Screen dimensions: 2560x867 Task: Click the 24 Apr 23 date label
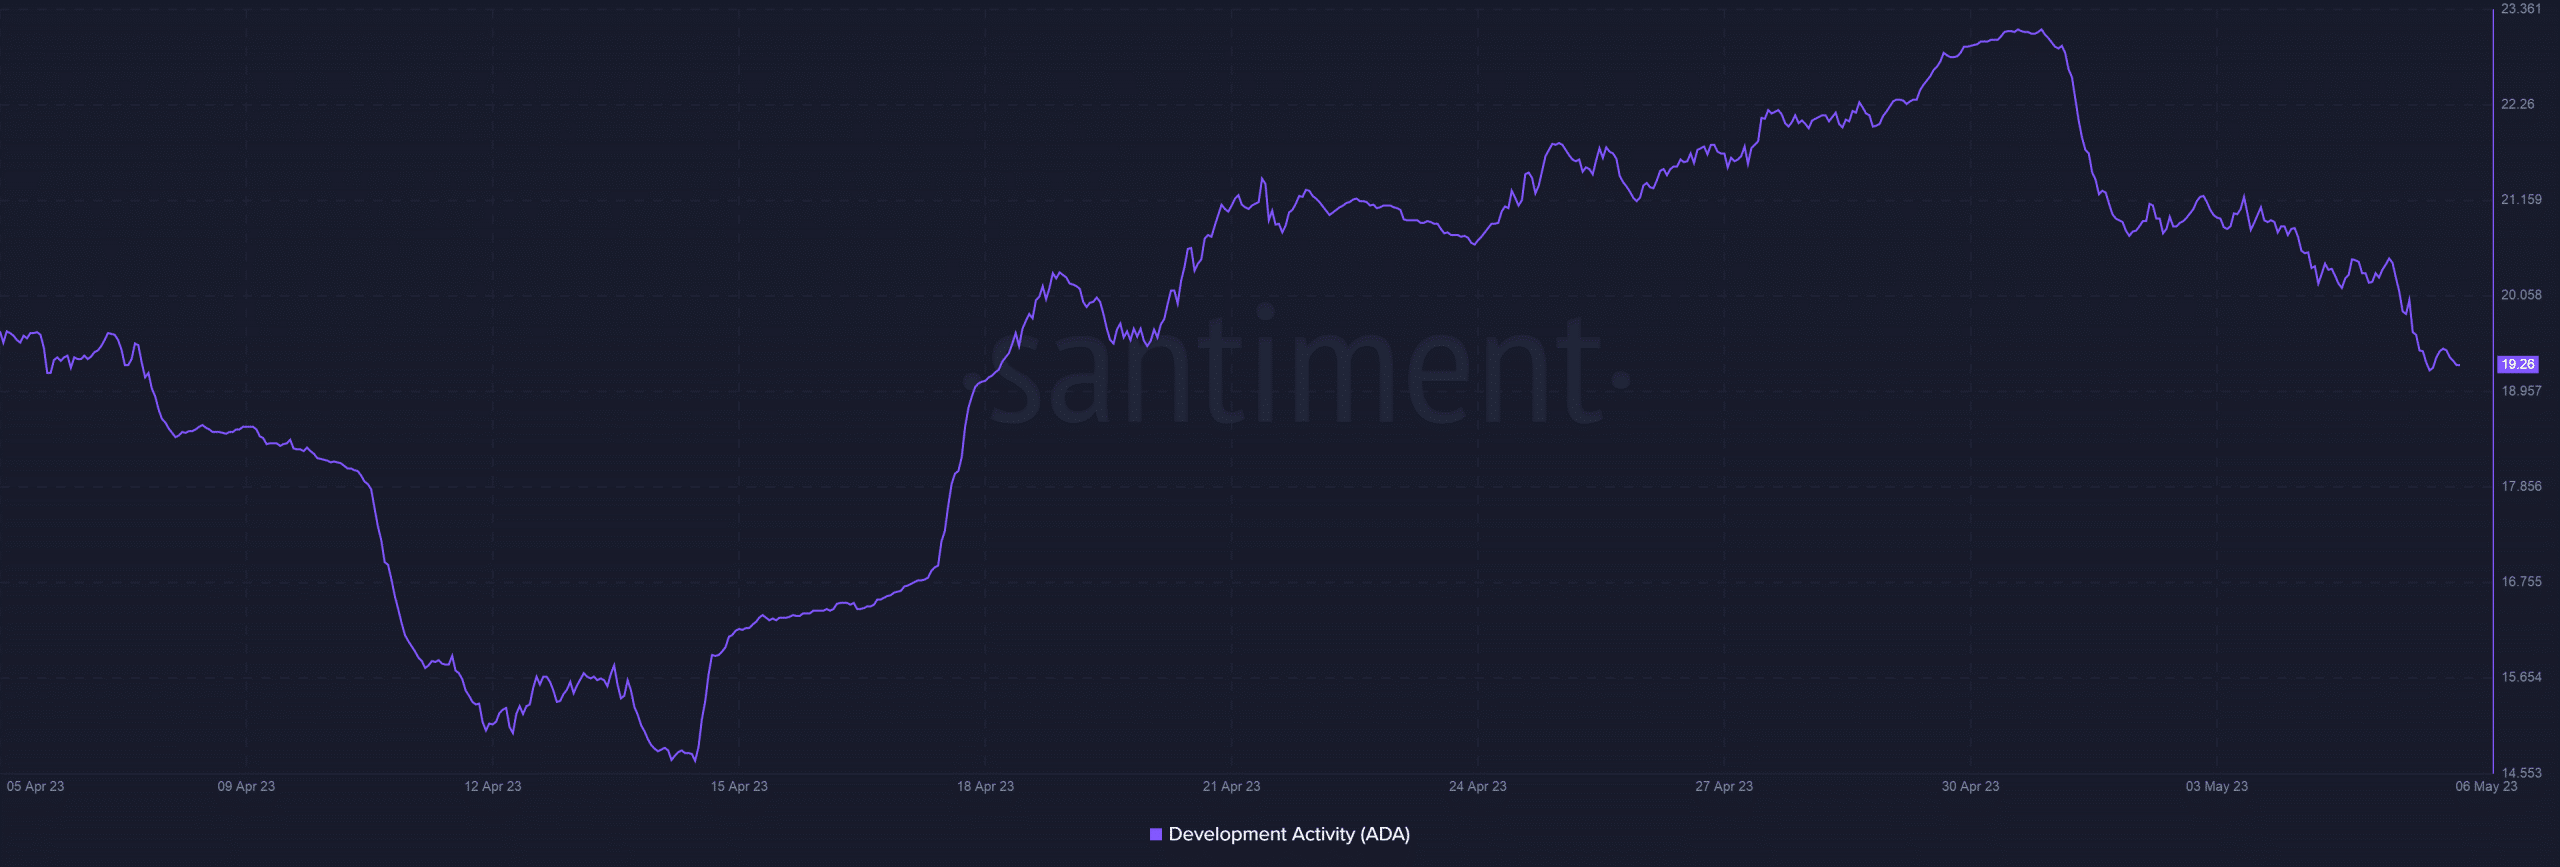[x=1477, y=786]
